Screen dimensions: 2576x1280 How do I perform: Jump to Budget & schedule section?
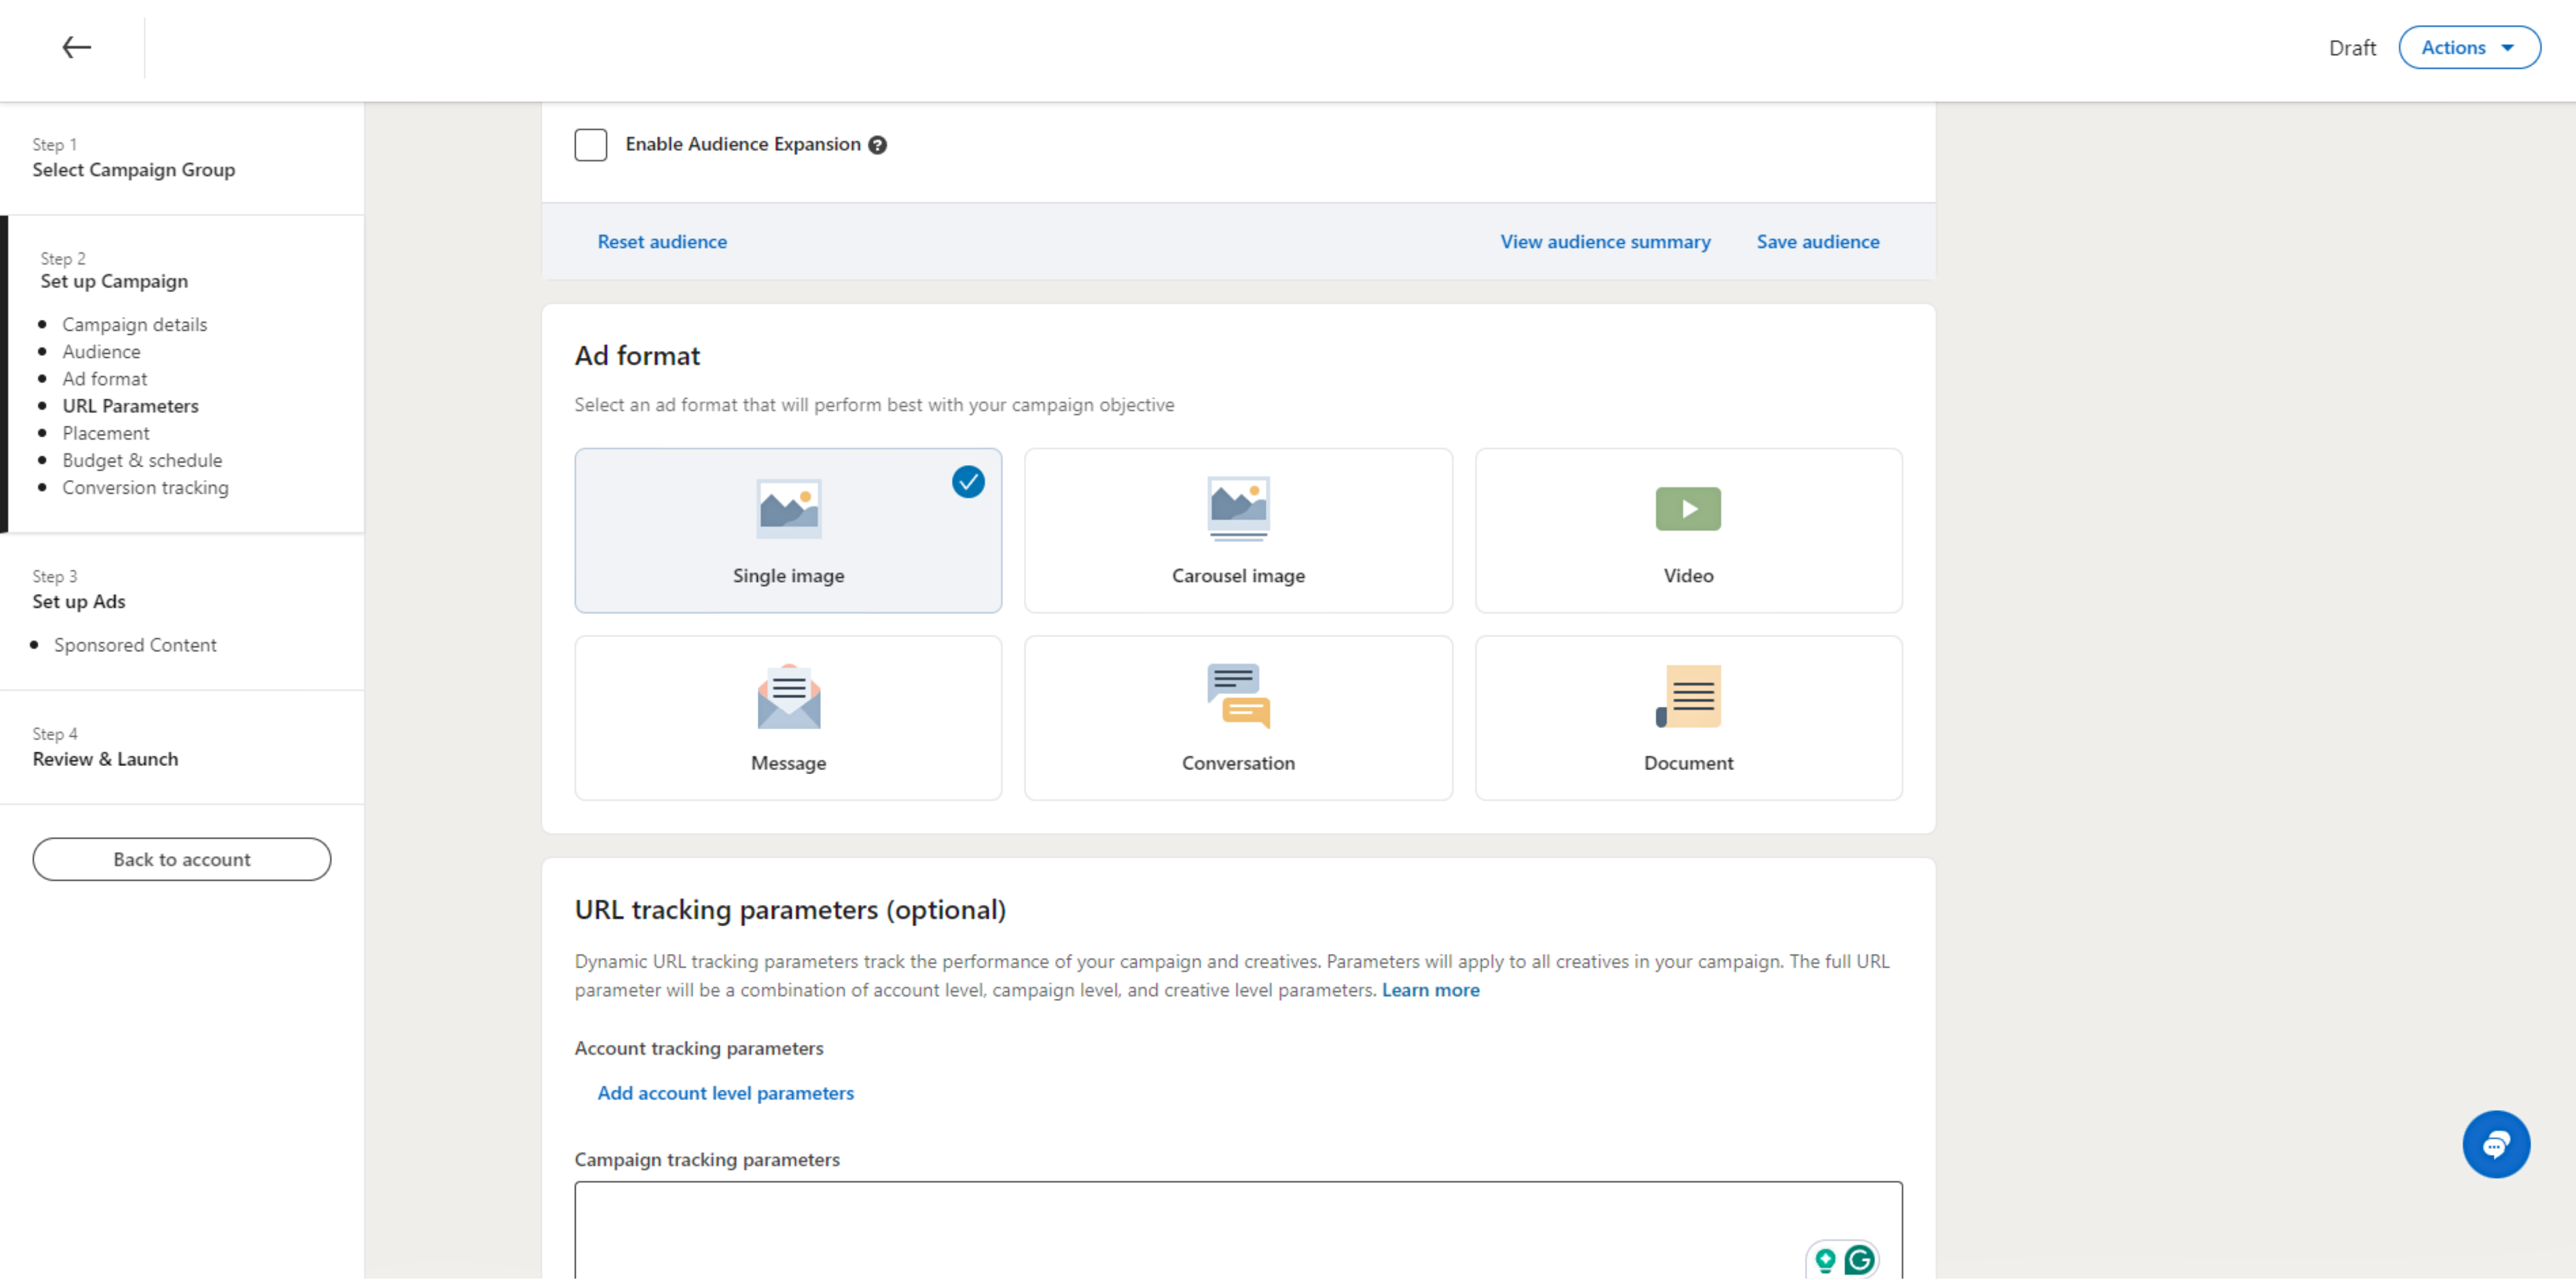tap(142, 460)
